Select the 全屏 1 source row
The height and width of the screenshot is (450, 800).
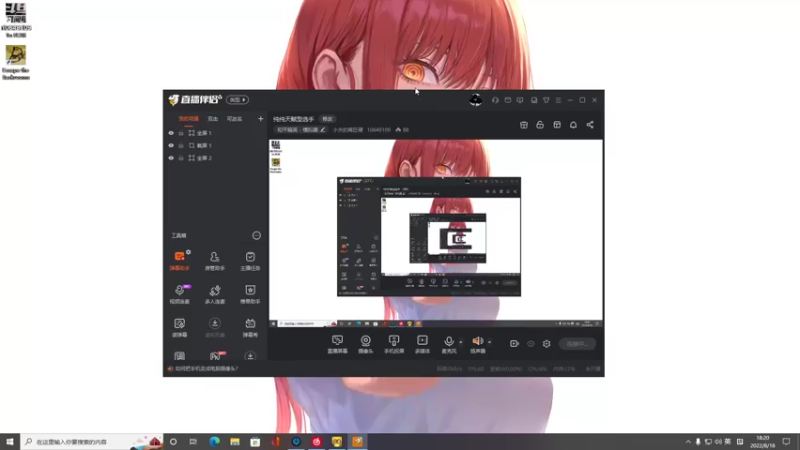pos(216,133)
